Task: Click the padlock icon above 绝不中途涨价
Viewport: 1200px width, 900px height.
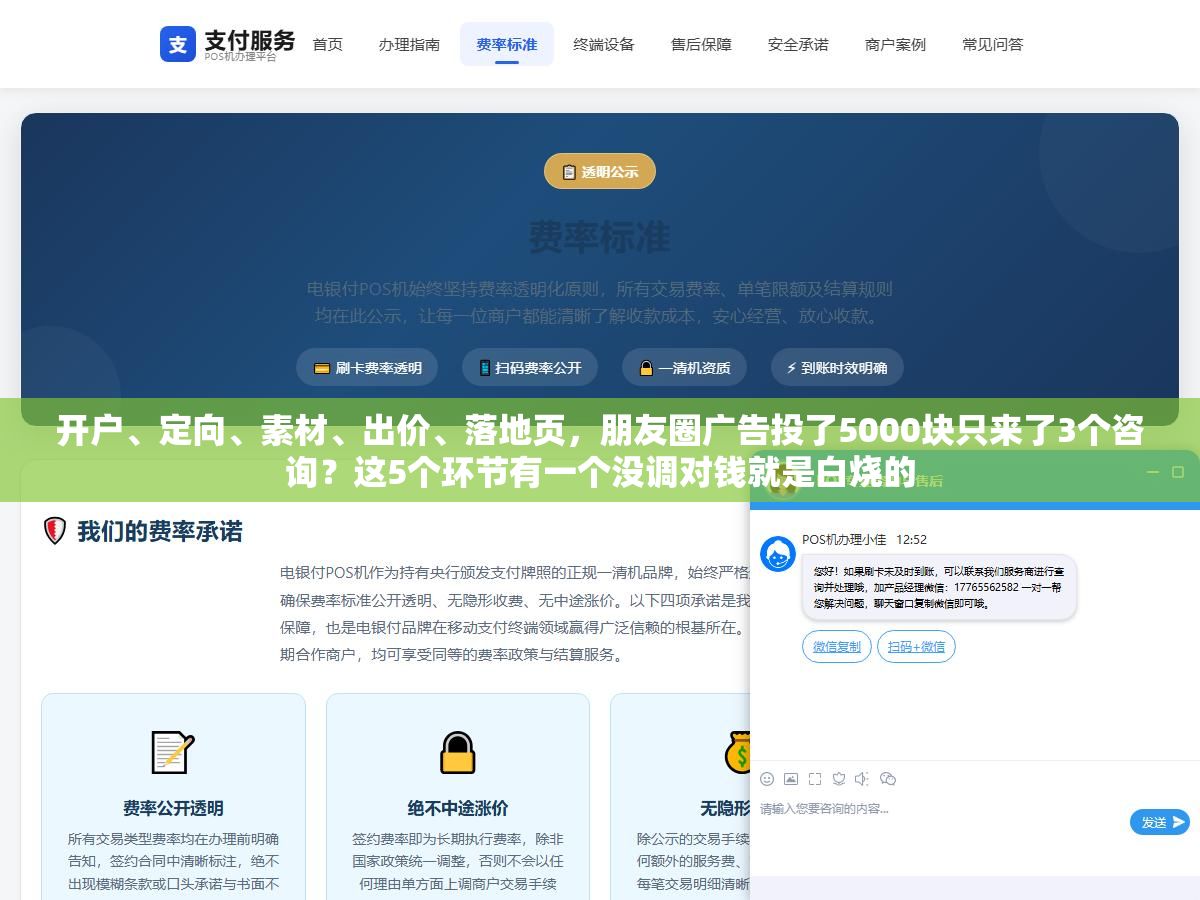Action: point(458,752)
